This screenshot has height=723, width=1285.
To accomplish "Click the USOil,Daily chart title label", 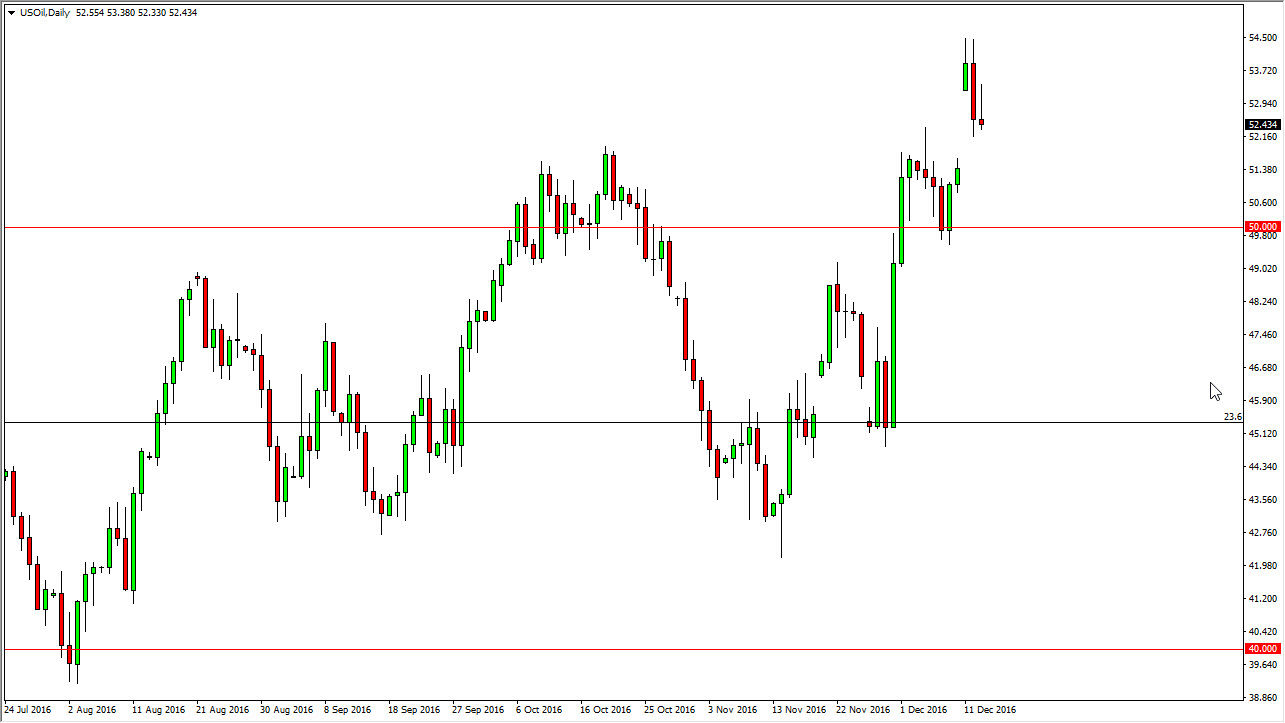I will 45,13.
